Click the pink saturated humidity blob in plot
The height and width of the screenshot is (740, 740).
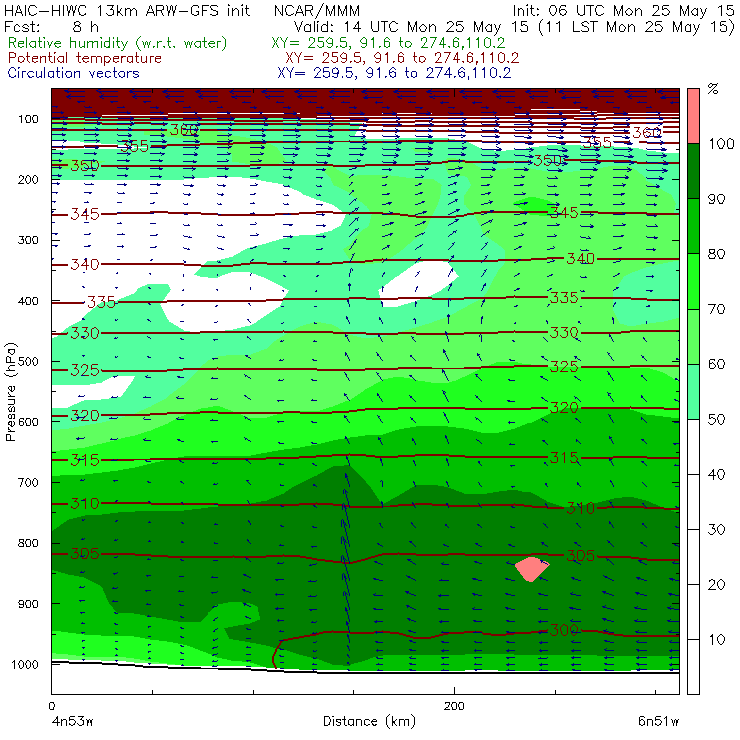pyautogui.click(x=531, y=569)
